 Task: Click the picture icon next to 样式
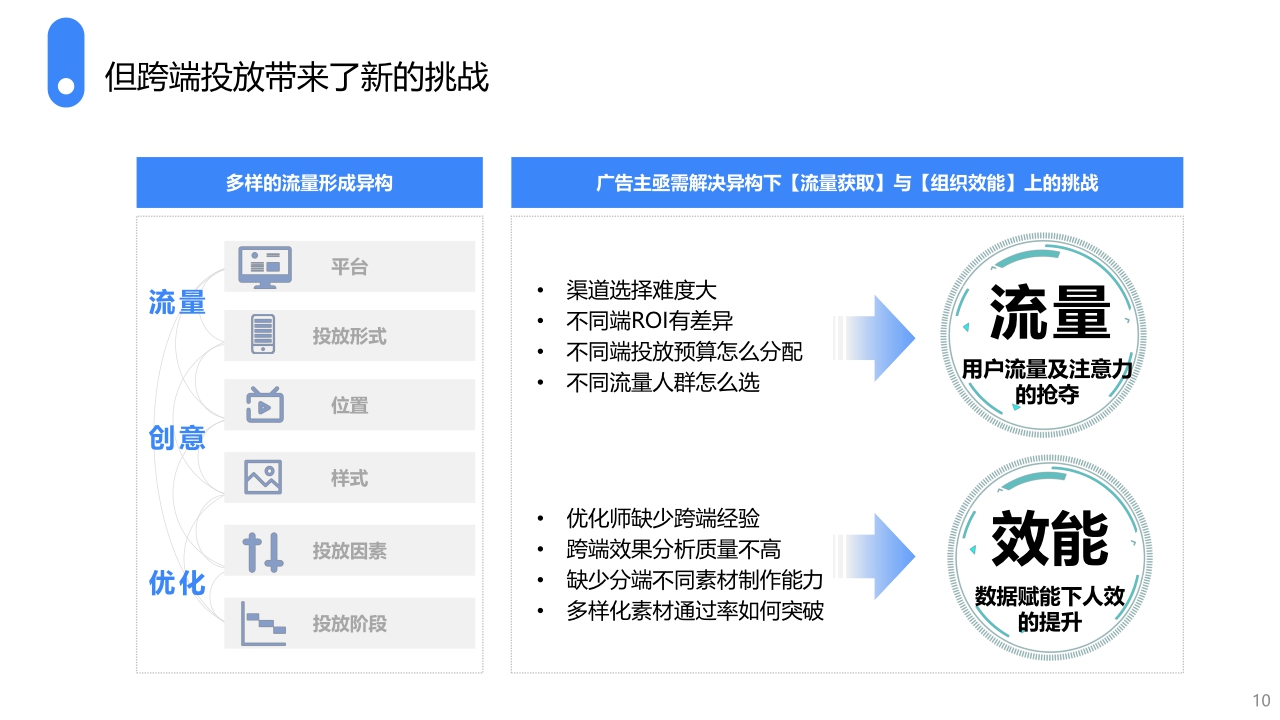263,477
